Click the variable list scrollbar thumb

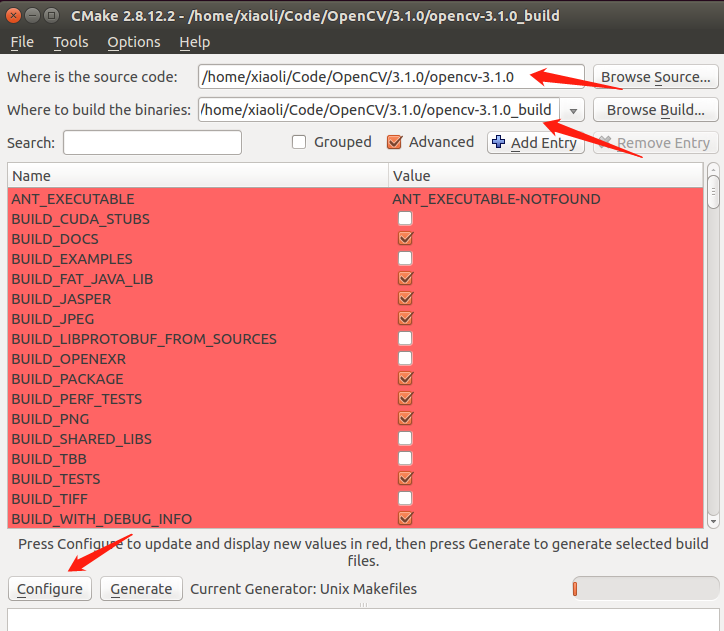(x=713, y=191)
